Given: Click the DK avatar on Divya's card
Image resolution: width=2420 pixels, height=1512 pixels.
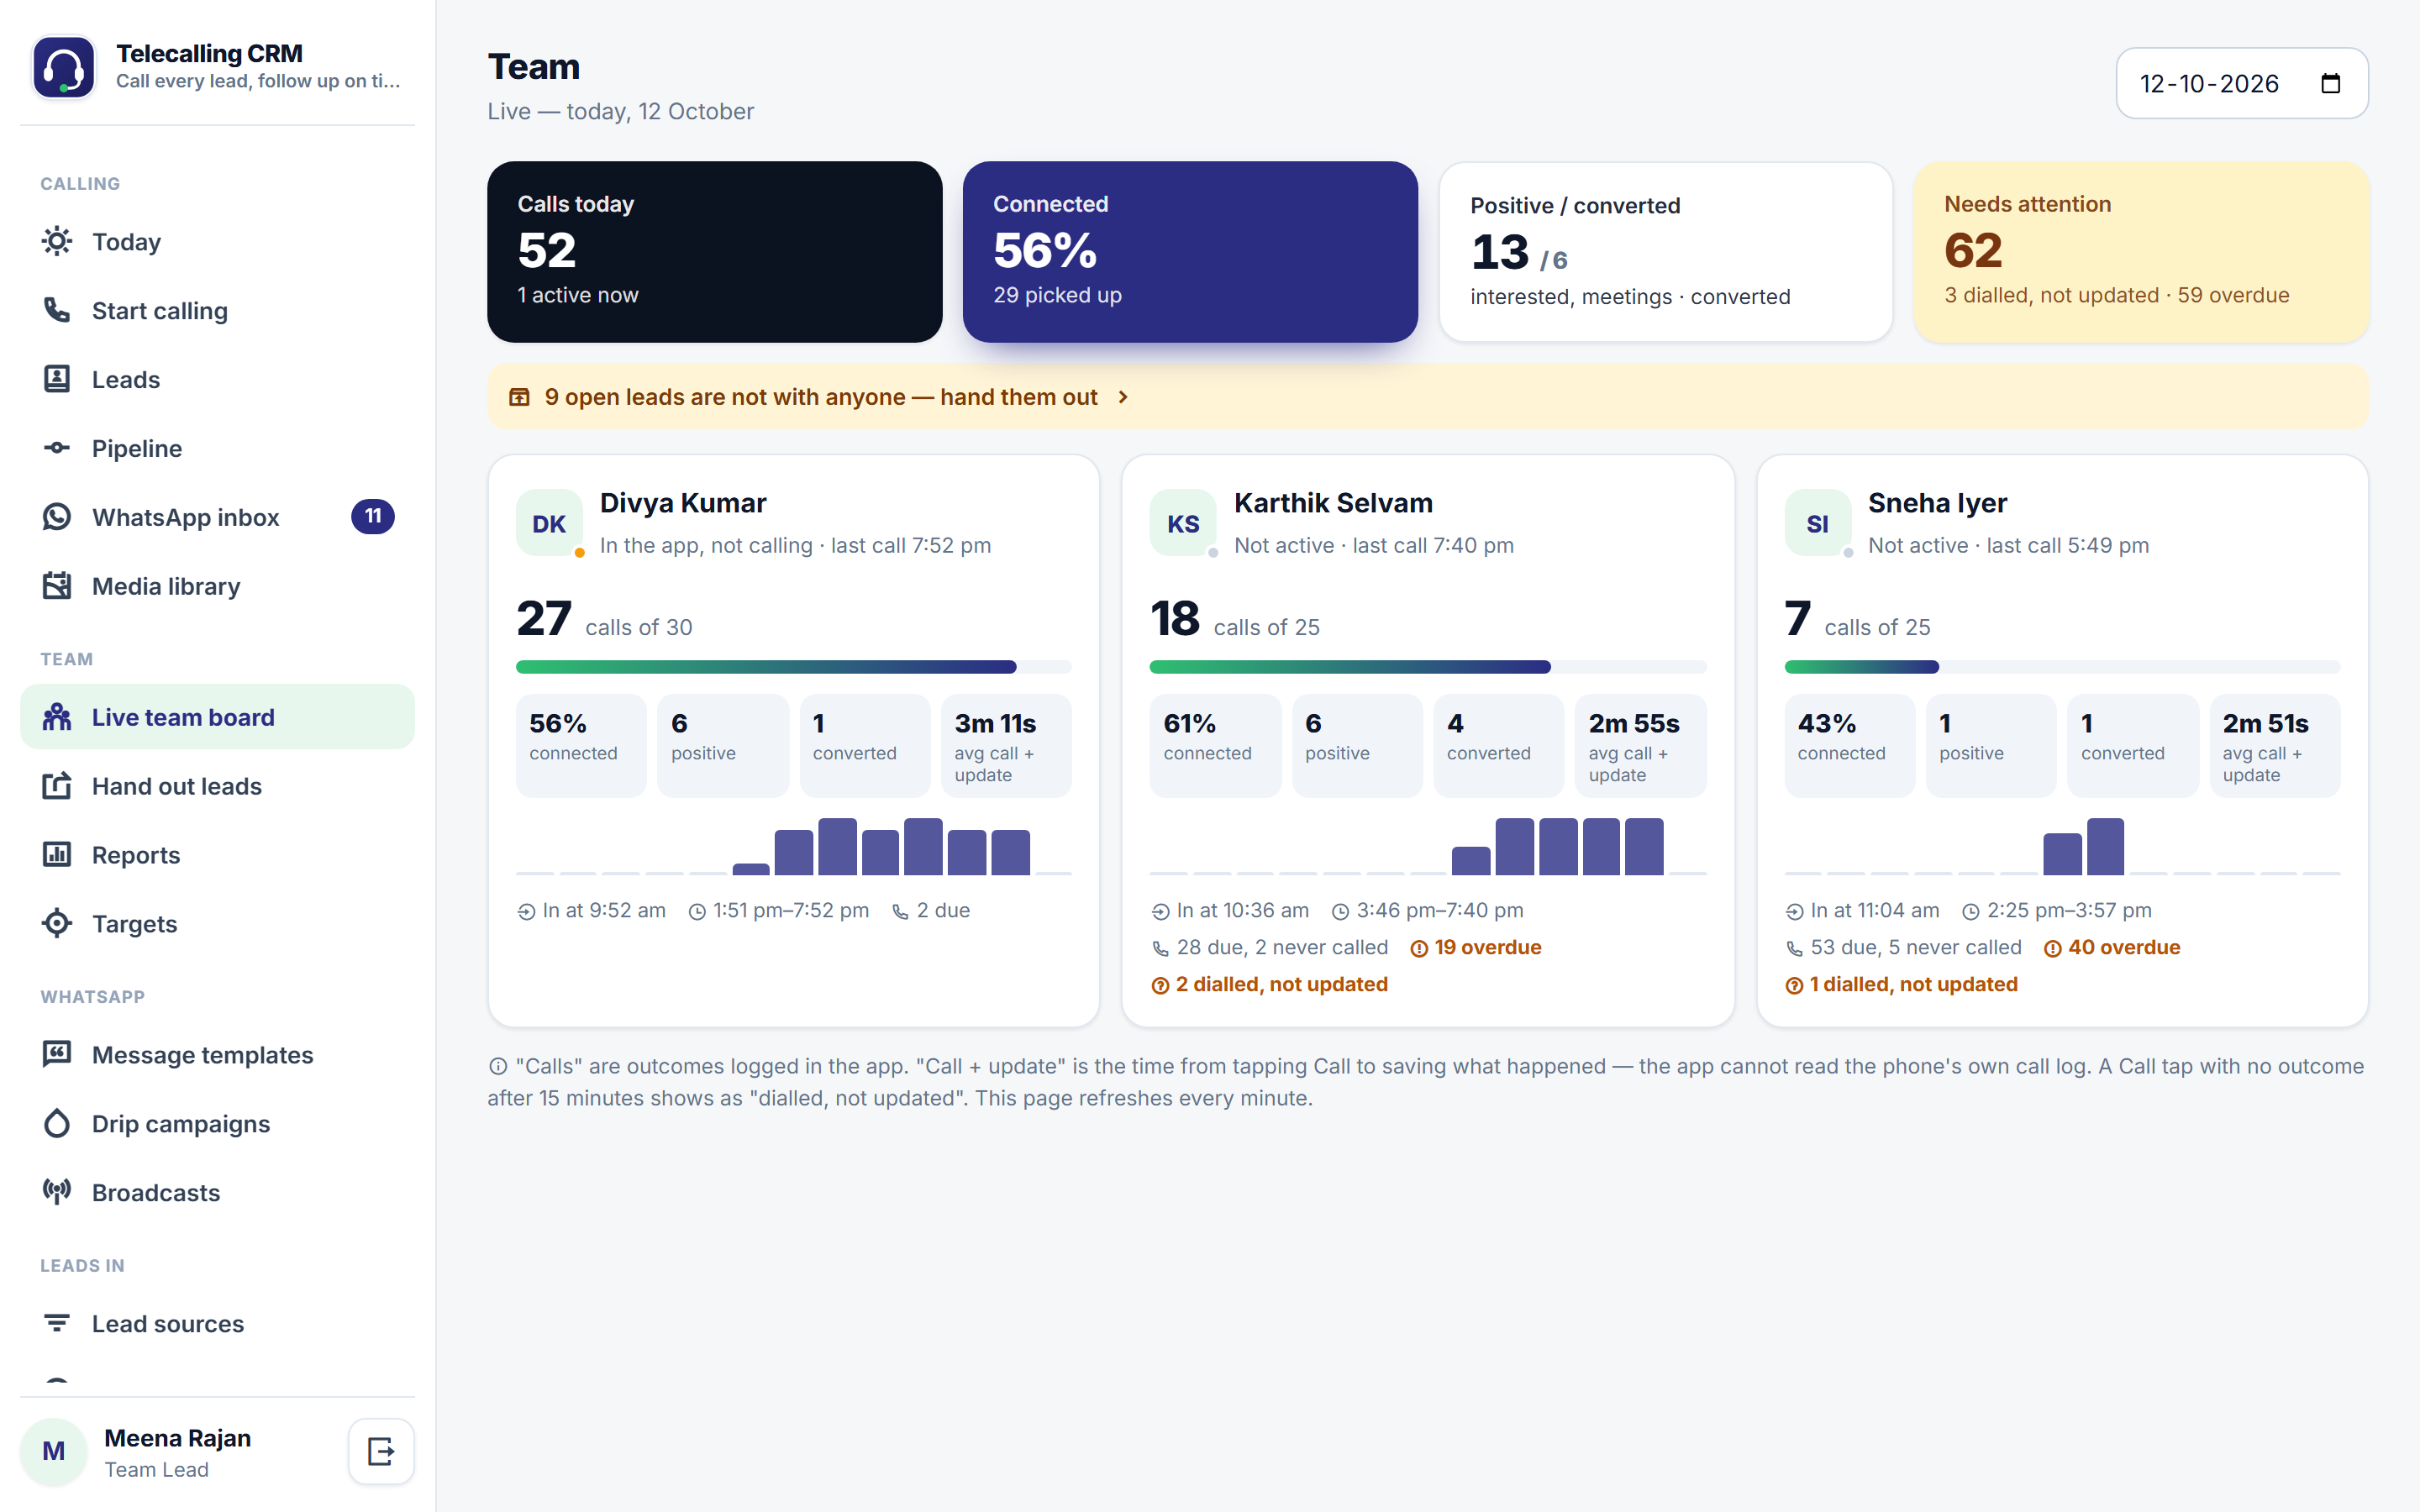Looking at the screenshot, I should click(549, 523).
